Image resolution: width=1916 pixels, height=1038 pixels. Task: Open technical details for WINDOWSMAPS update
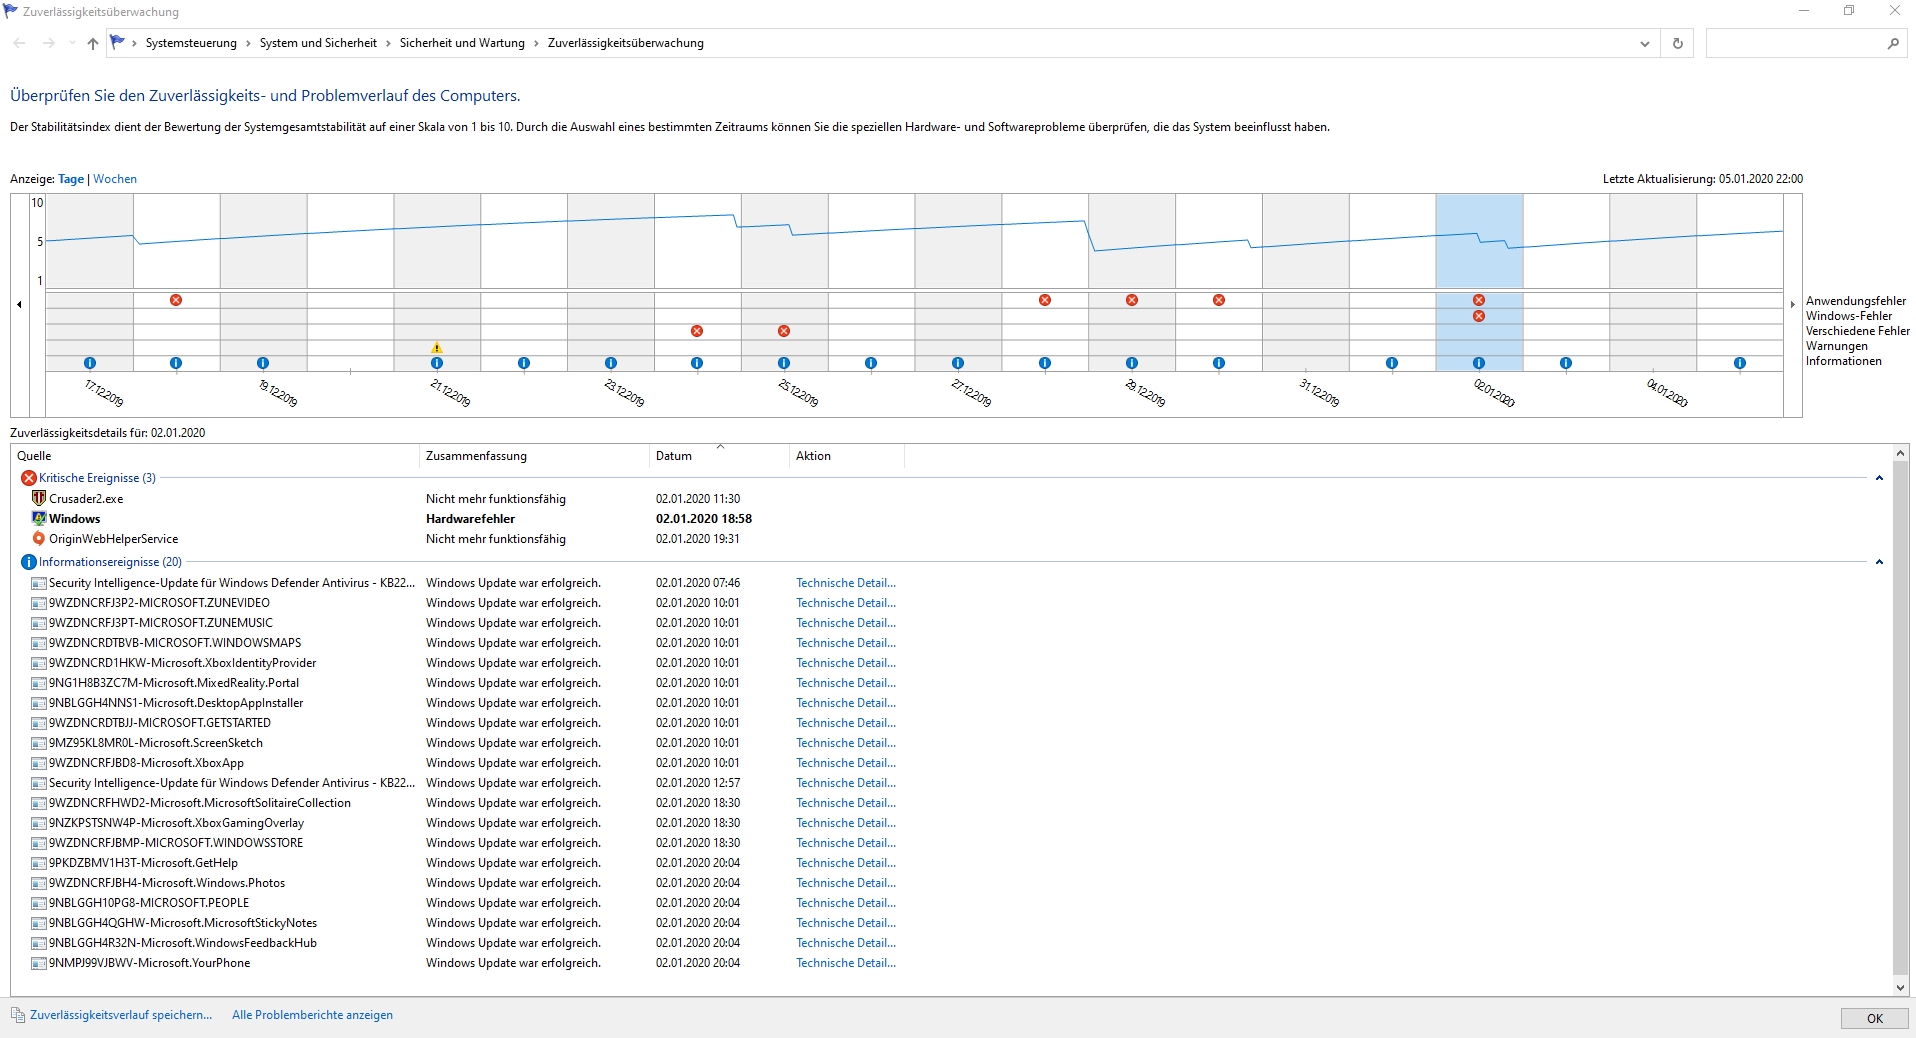click(846, 643)
